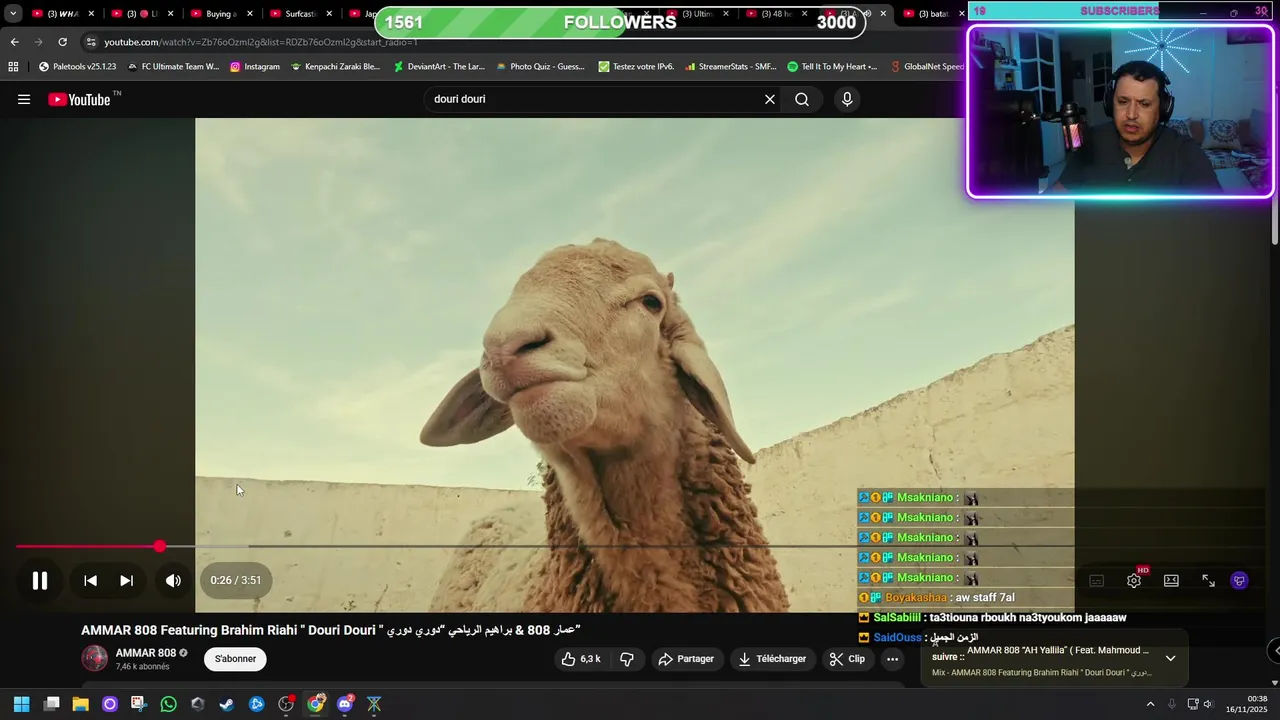Mute the video volume speaker icon
This screenshot has width=1280, height=720.
[x=173, y=580]
